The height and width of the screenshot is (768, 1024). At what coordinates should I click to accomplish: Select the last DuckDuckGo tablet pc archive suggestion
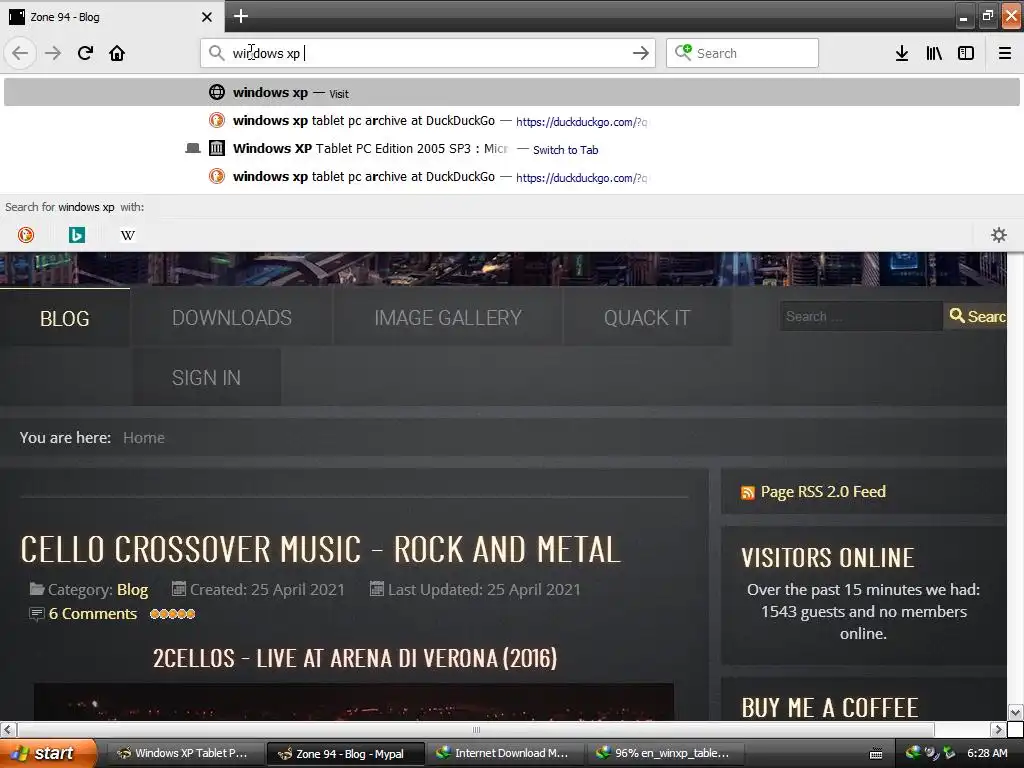(x=511, y=177)
